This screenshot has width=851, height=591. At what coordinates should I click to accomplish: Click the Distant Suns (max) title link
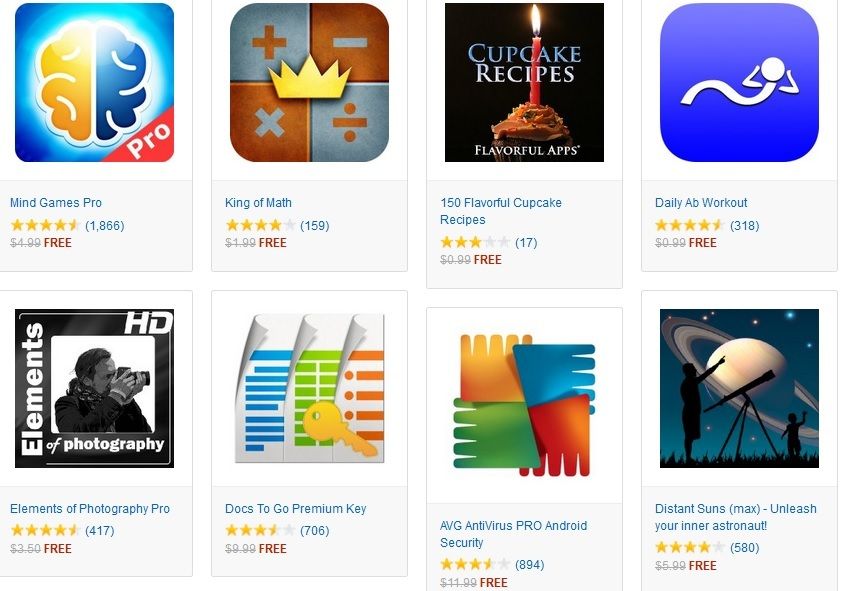(x=736, y=517)
